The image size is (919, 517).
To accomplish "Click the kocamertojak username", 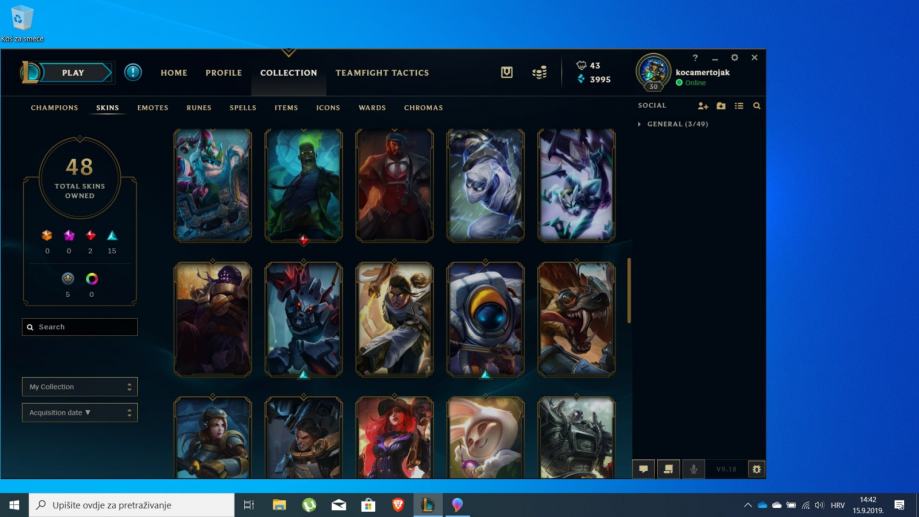I will click(702, 73).
